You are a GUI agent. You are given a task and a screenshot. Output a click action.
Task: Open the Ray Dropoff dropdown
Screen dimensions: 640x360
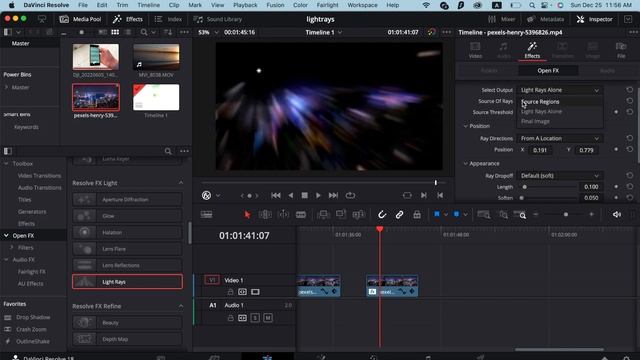(x=560, y=176)
